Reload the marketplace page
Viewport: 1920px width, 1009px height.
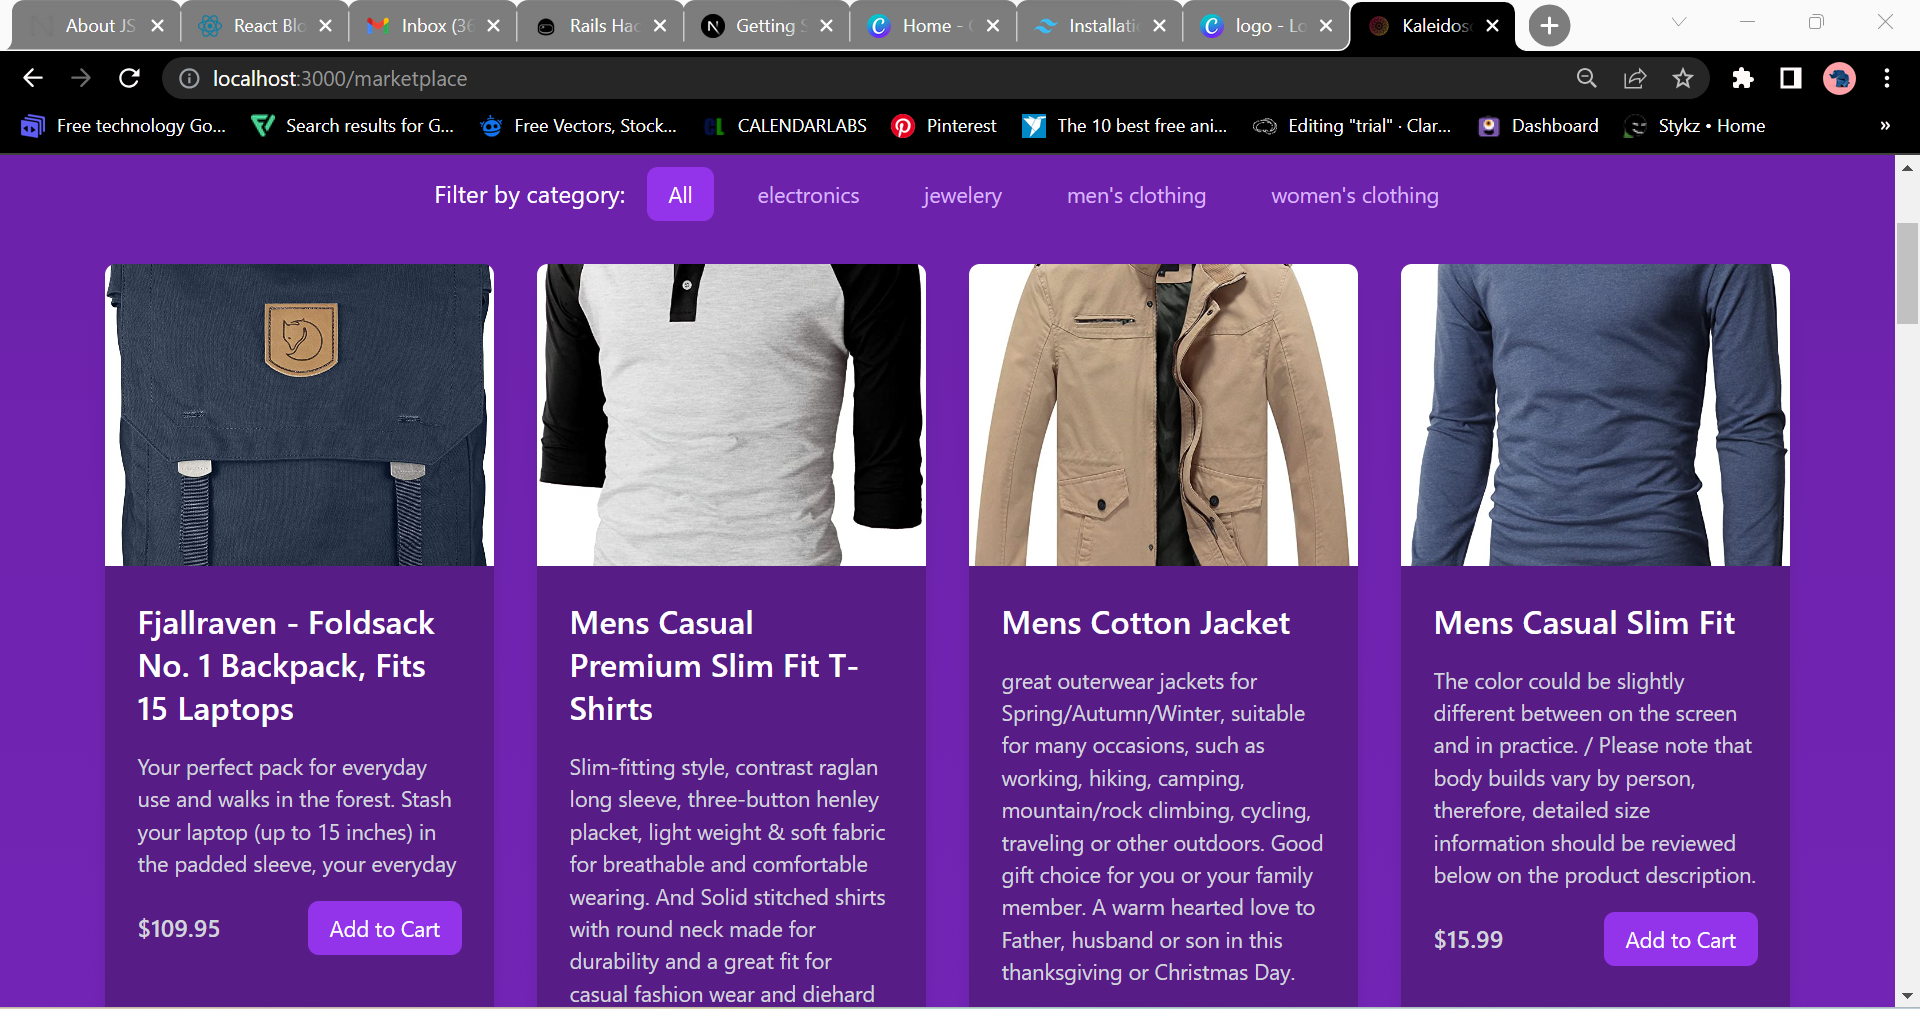(x=129, y=78)
